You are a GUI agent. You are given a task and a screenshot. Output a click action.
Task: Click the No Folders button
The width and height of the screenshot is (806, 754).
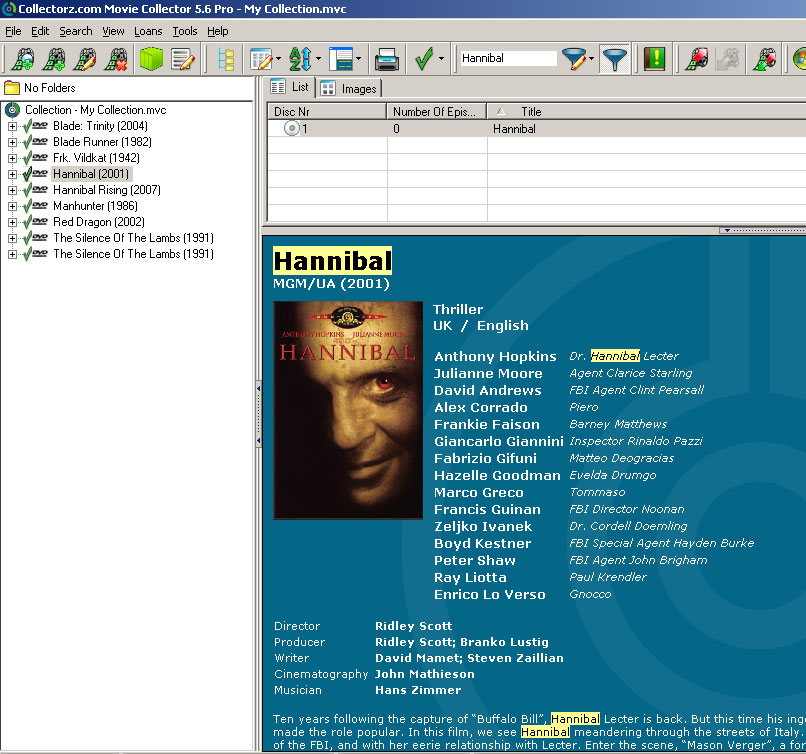point(40,88)
